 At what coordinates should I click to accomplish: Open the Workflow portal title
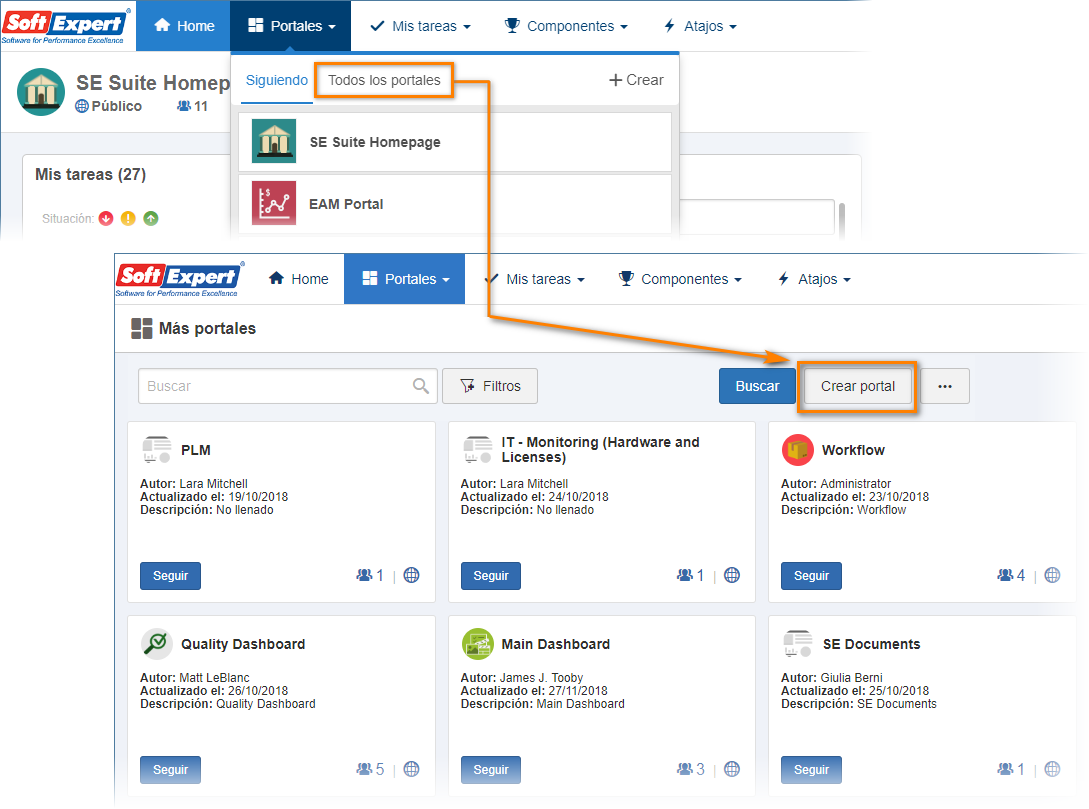pyautogui.click(x=853, y=450)
